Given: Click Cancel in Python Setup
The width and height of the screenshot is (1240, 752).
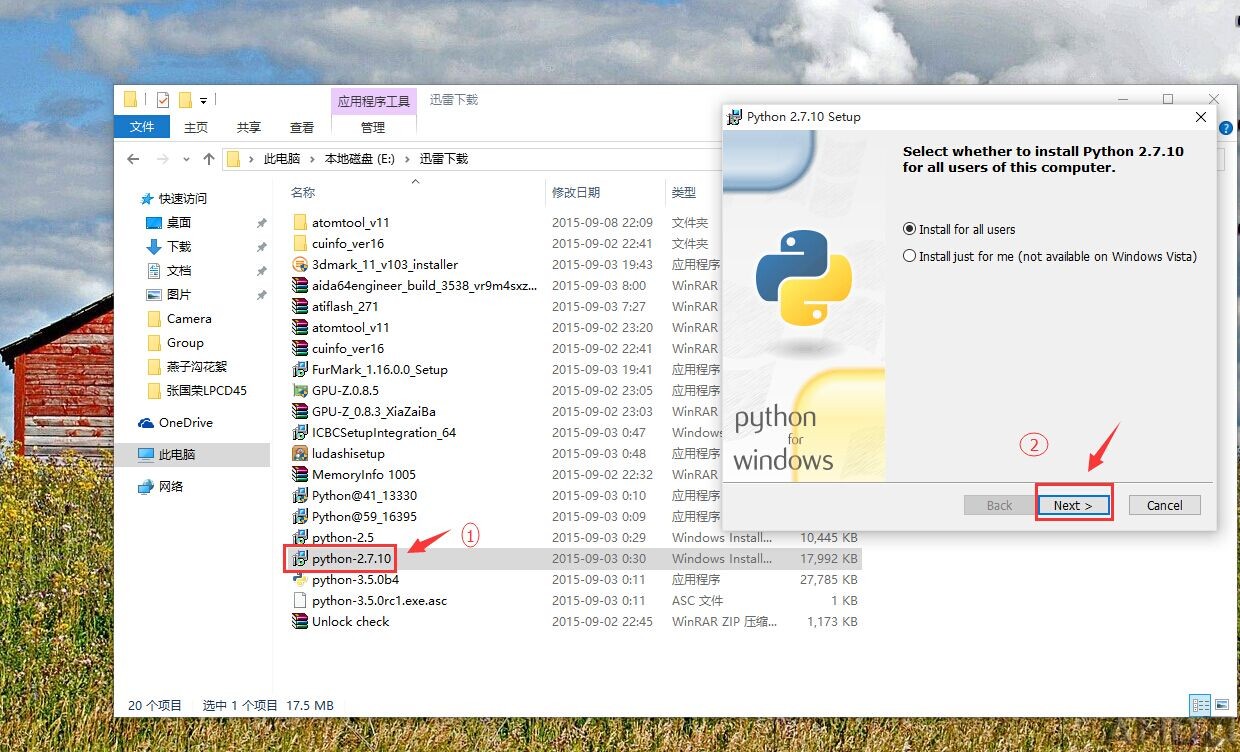Looking at the screenshot, I should tap(1165, 505).
